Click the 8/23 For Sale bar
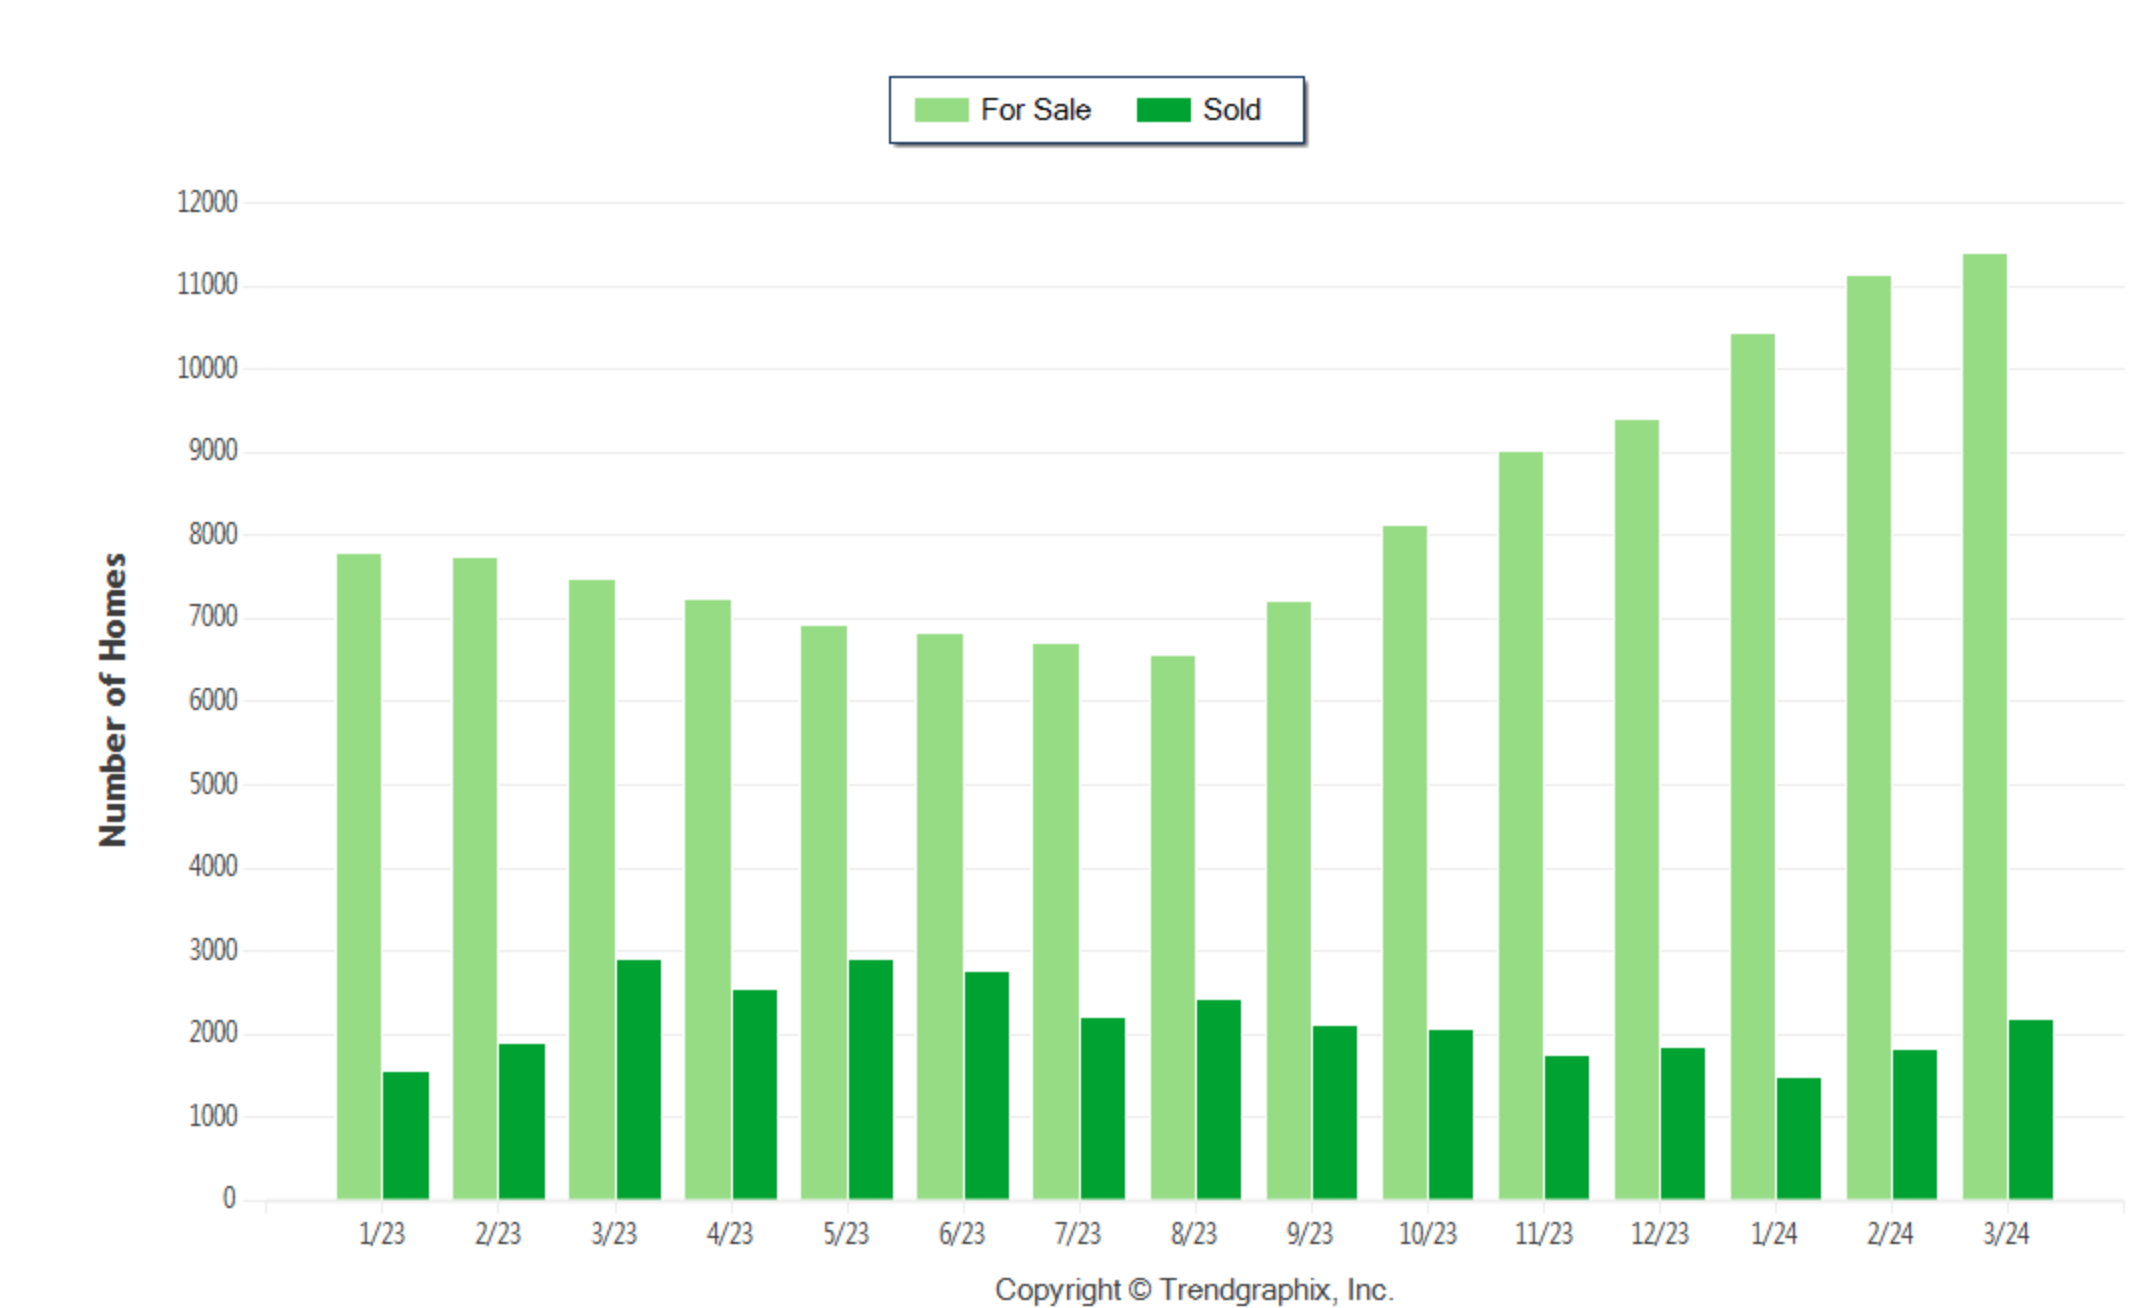 1172,928
